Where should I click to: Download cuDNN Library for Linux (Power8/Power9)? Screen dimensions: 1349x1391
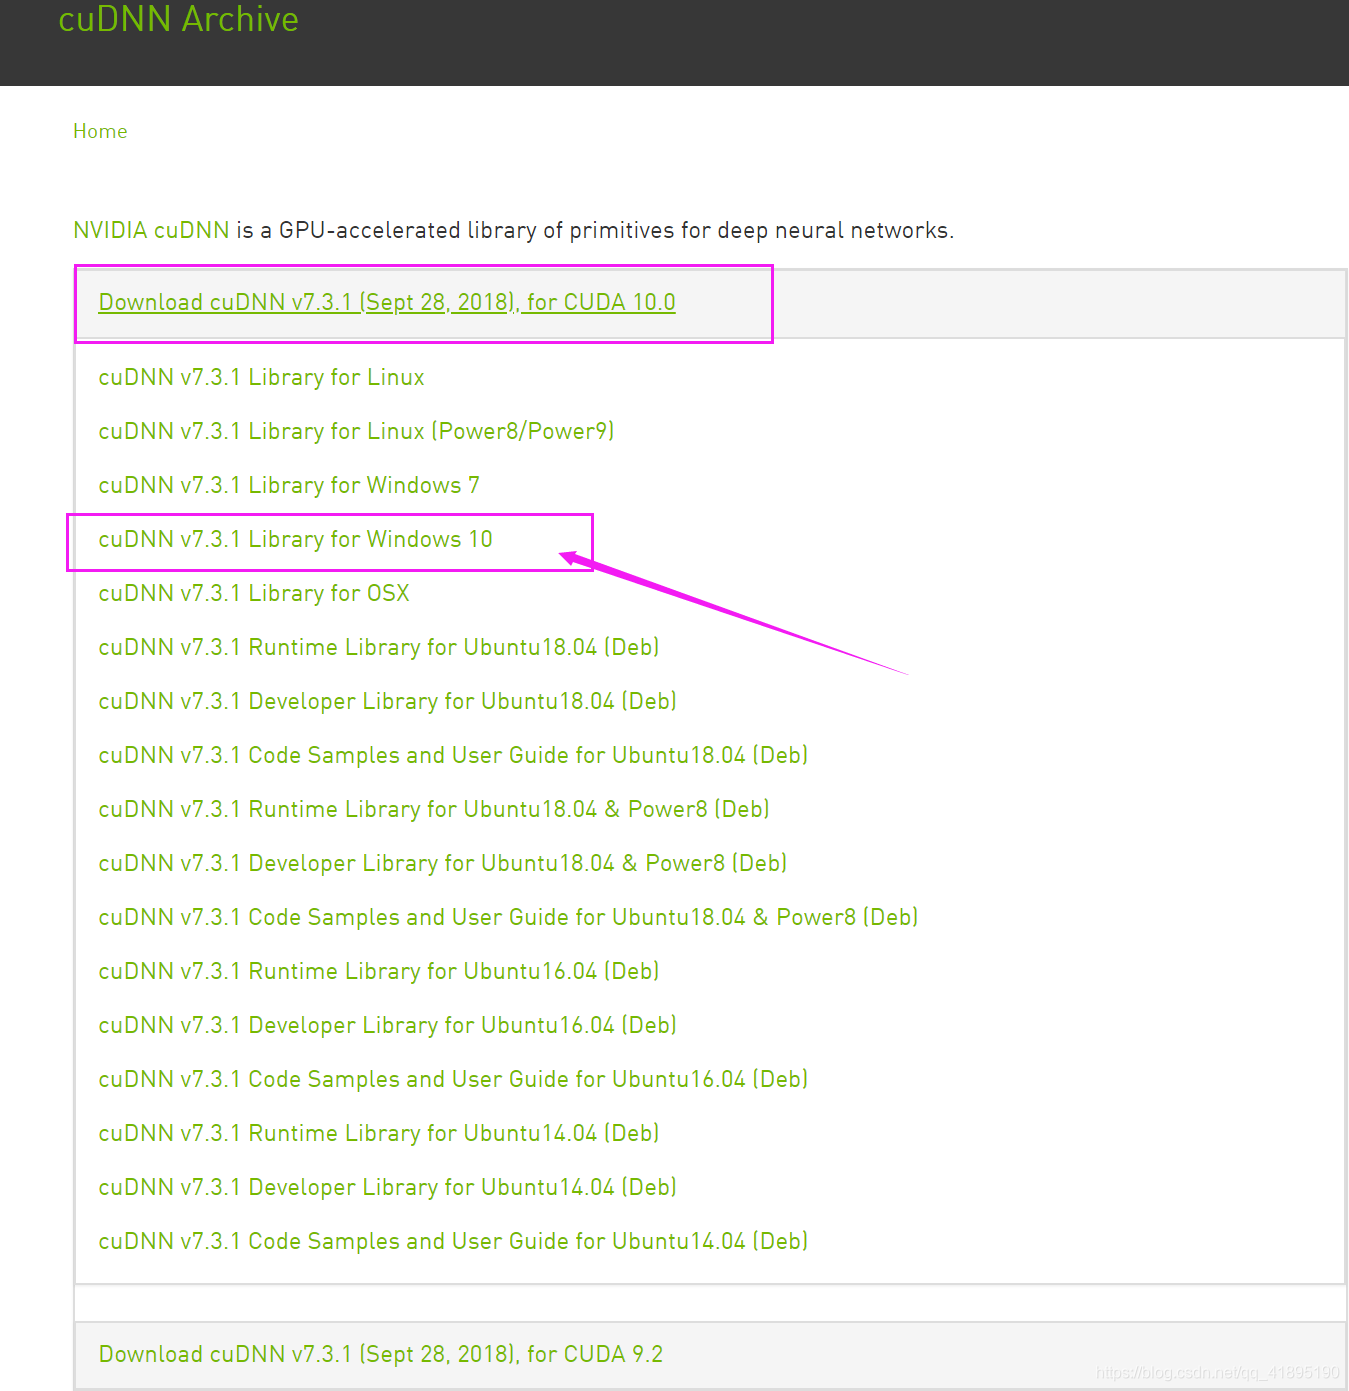coord(356,431)
